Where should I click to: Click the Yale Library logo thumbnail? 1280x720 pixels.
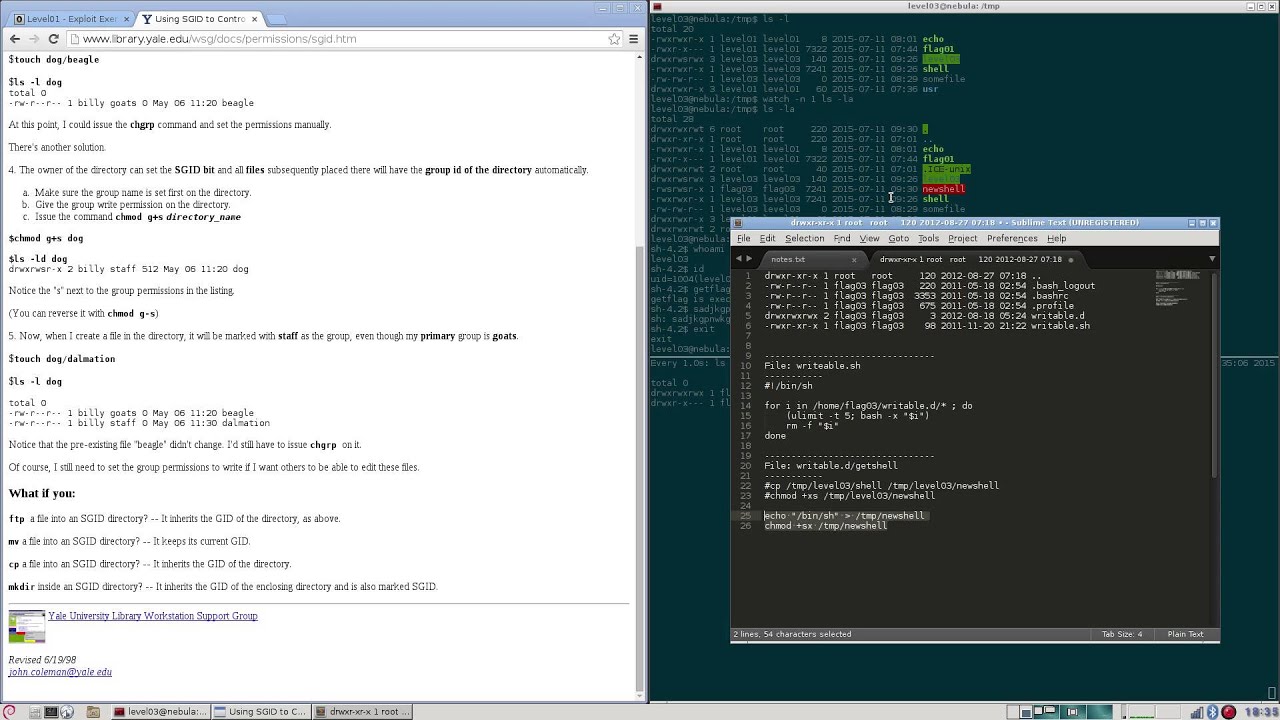pos(27,626)
